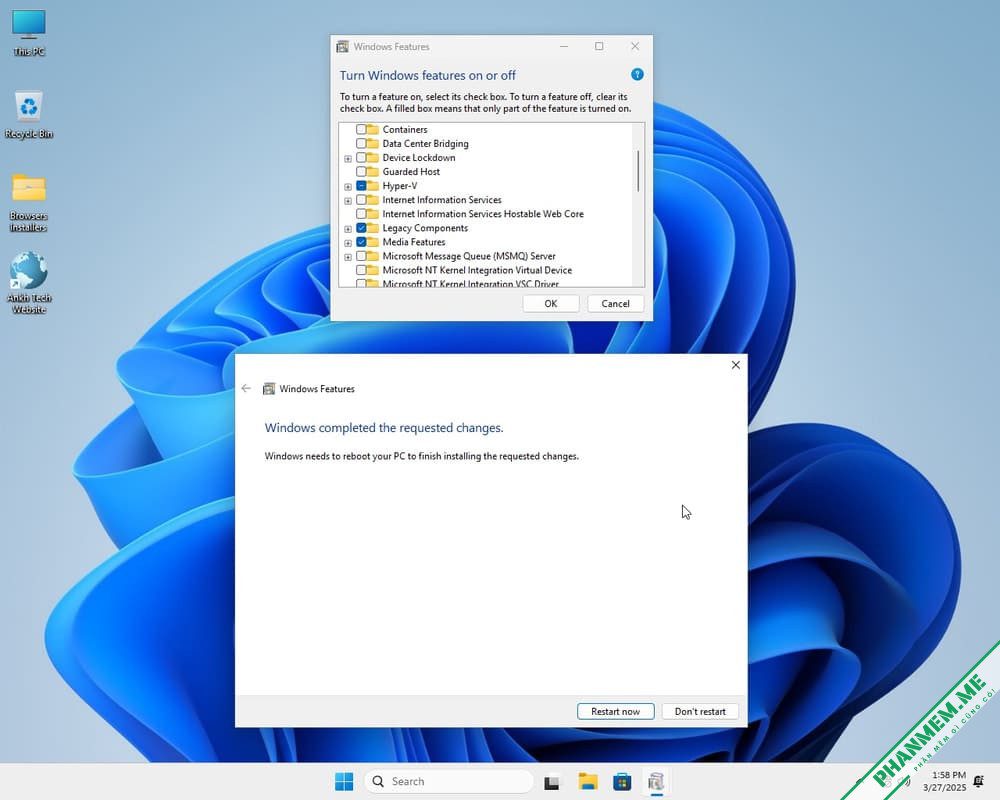Click the Media Features folder icon
Image resolution: width=1000 pixels, height=800 pixels.
pos(372,242)
